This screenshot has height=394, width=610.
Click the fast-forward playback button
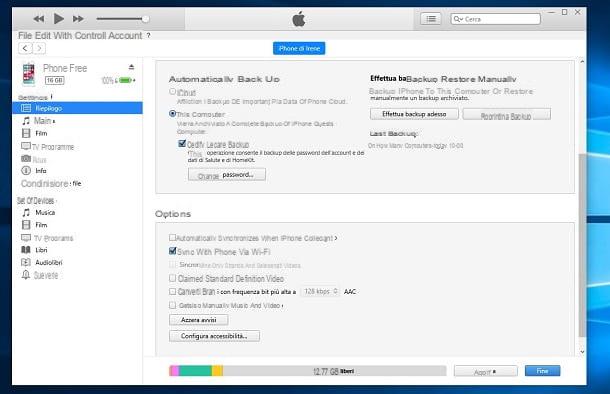coord(78,19)
